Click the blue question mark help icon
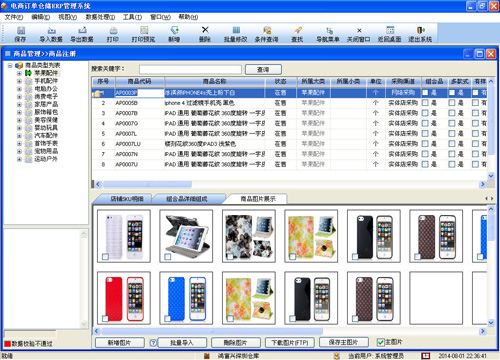The height and width of the screenshot is (360, 500). (x=153, y=343)
